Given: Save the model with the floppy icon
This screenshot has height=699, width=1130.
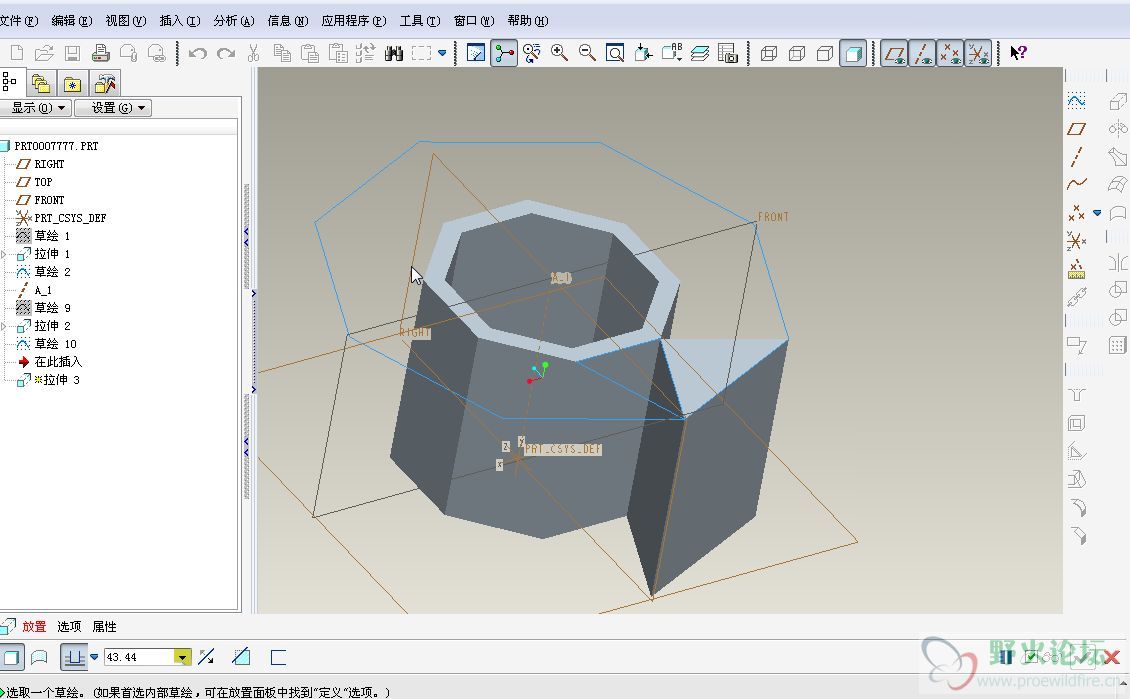Looking at the screenshot, I should click(x=72, y=53).
